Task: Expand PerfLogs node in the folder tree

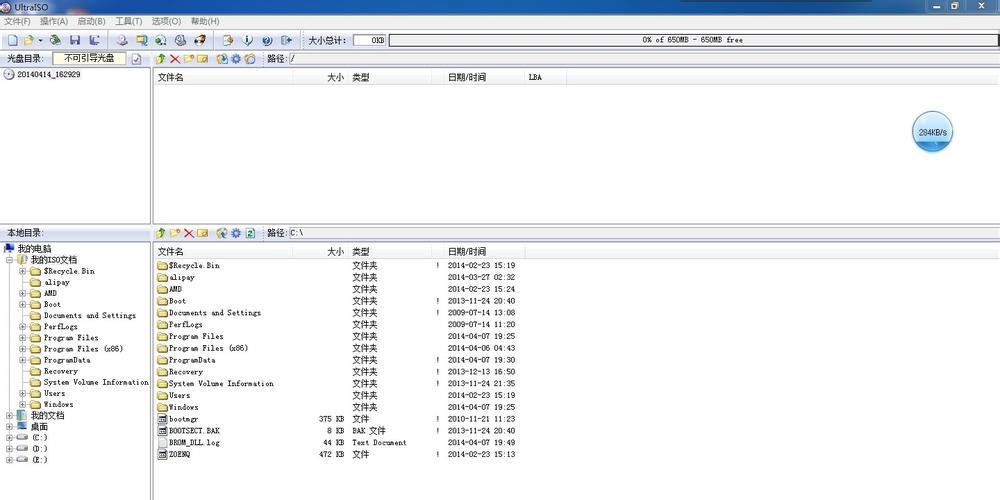Action: 22,327
